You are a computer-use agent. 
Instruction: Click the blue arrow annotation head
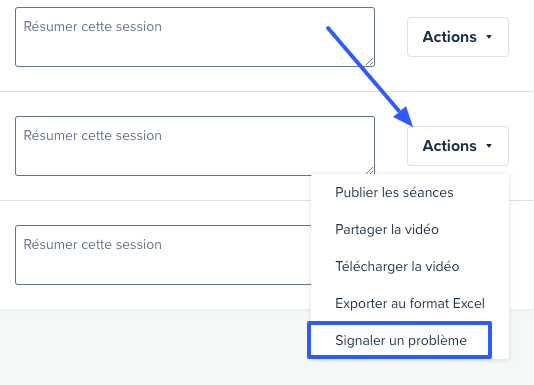pos(404,117)
